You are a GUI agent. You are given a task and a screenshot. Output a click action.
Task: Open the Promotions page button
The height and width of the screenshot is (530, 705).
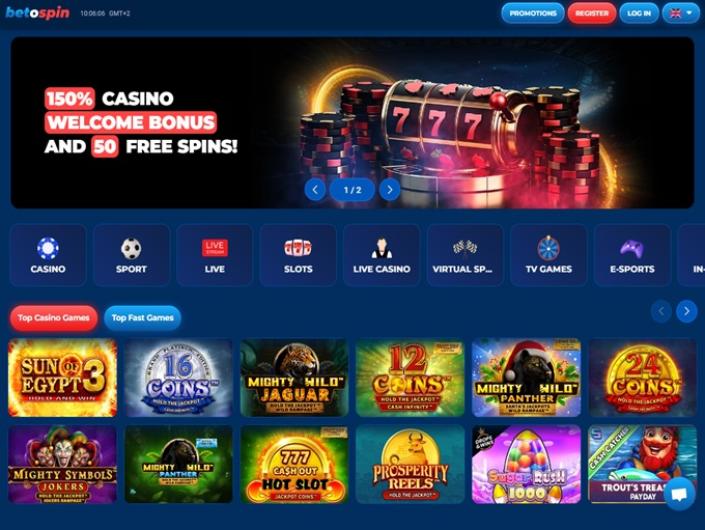point(533,13)
